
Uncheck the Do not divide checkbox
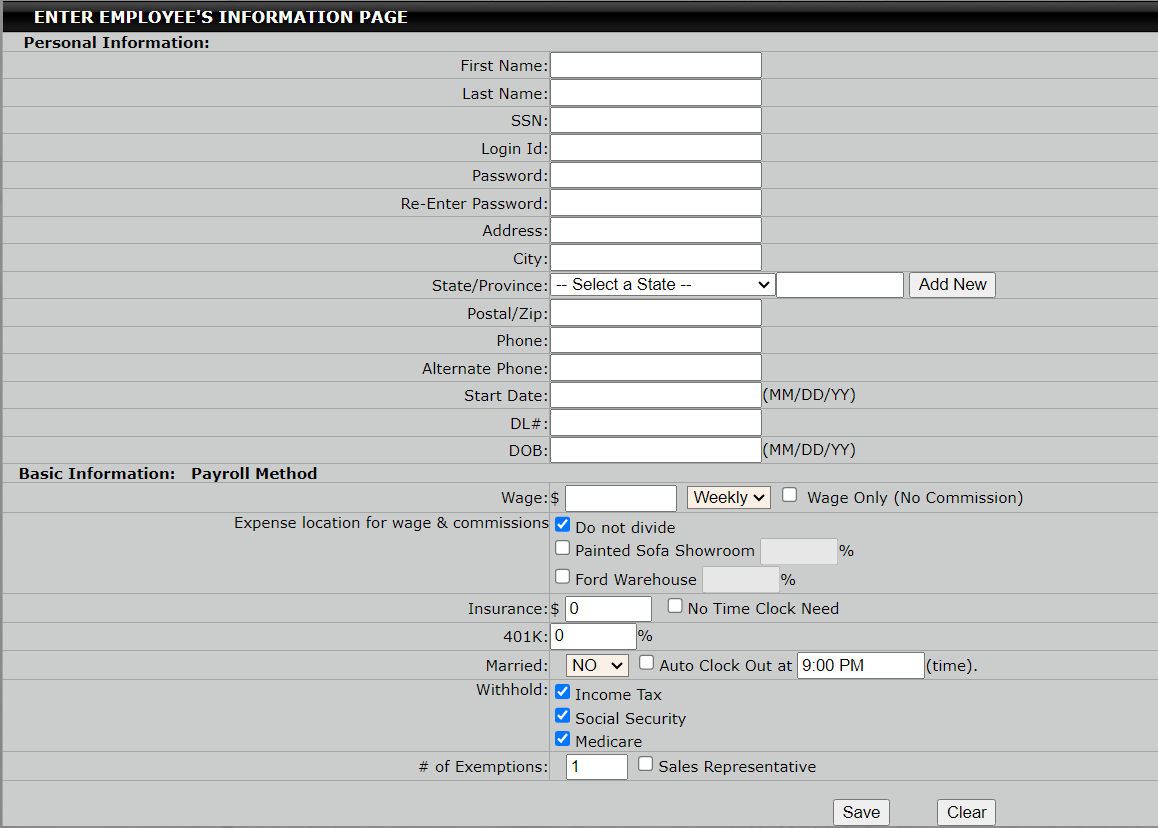tap(563, 524)
